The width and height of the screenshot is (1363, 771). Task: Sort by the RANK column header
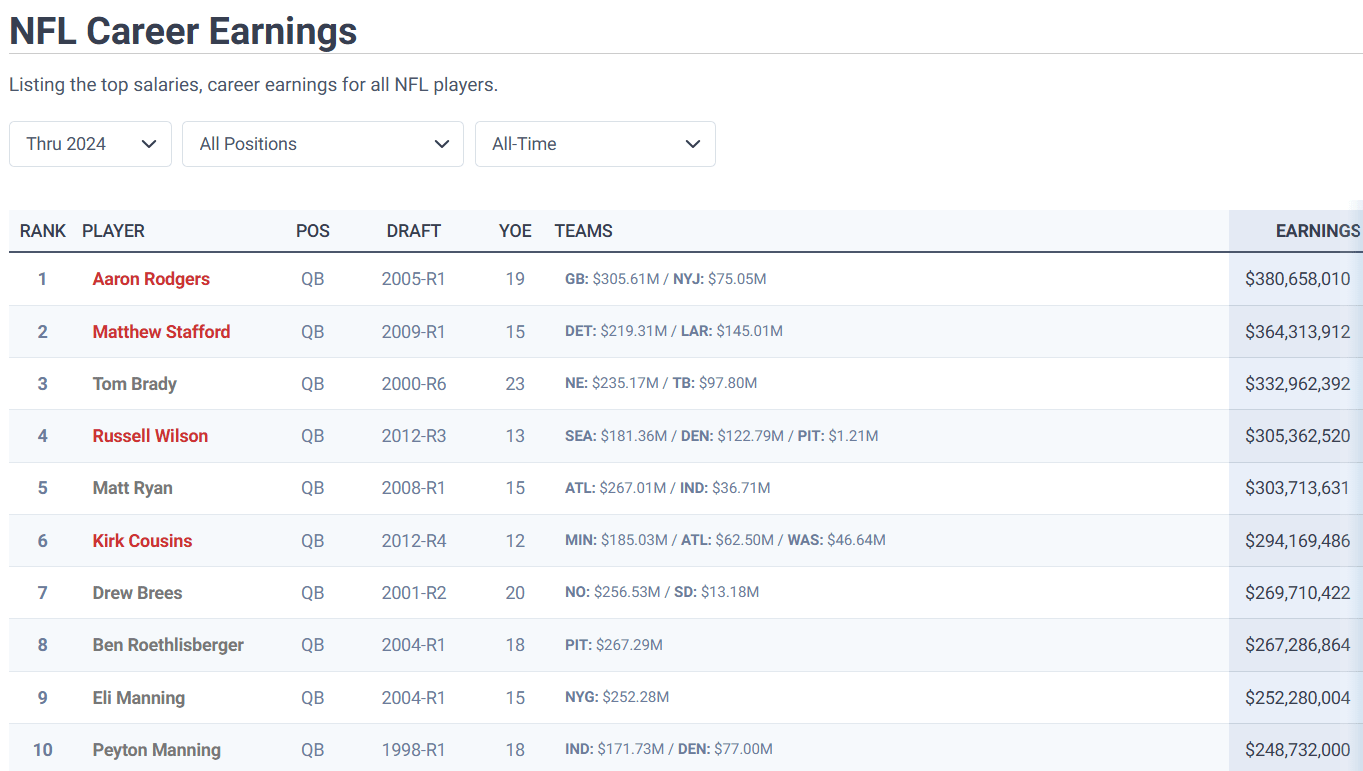point(43,231)
